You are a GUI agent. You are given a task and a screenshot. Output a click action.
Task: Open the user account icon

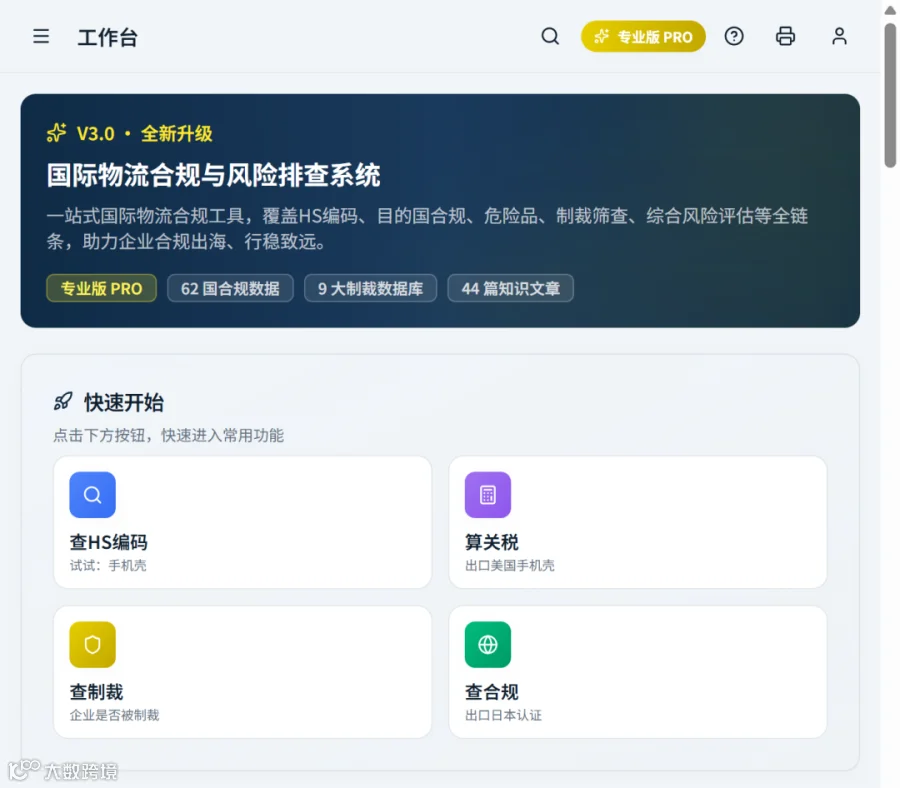pyautogui.click(x=839, y=37)
